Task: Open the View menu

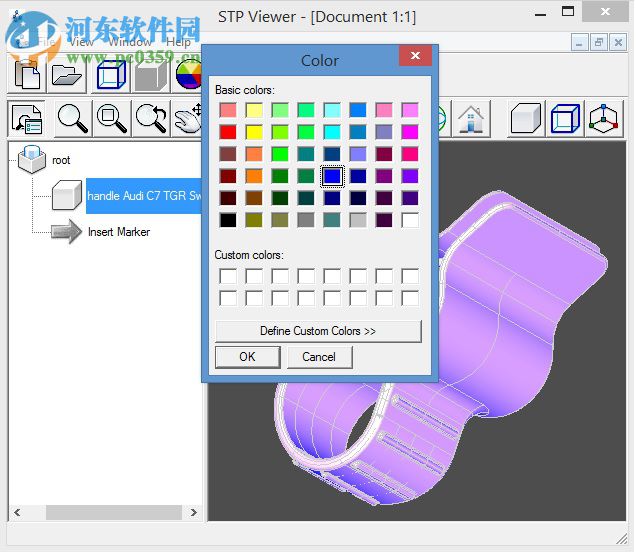Action: pos(80,42)
